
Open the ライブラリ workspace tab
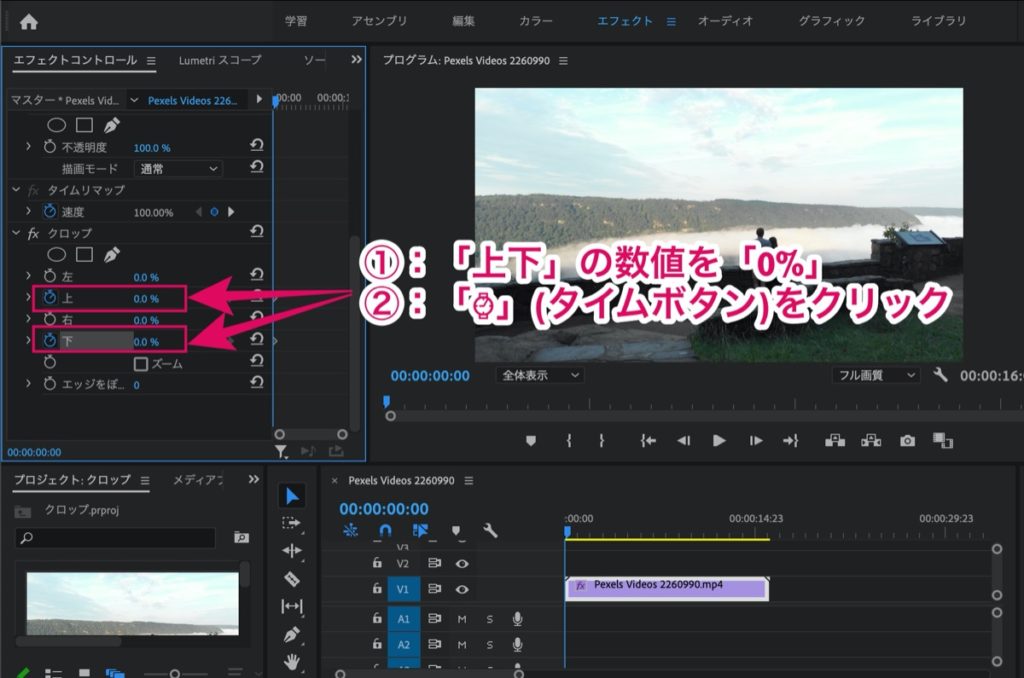coord(938,21)
